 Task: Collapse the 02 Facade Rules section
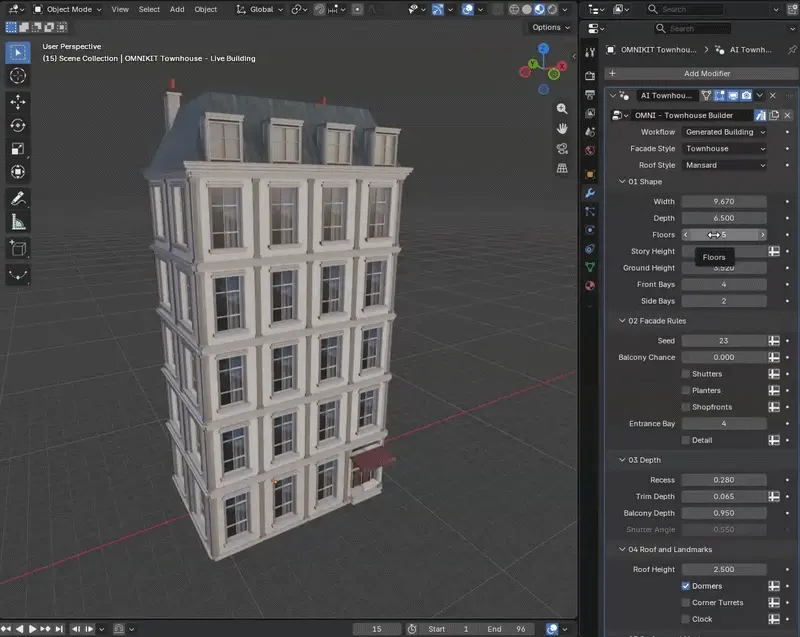coord(622,321)
